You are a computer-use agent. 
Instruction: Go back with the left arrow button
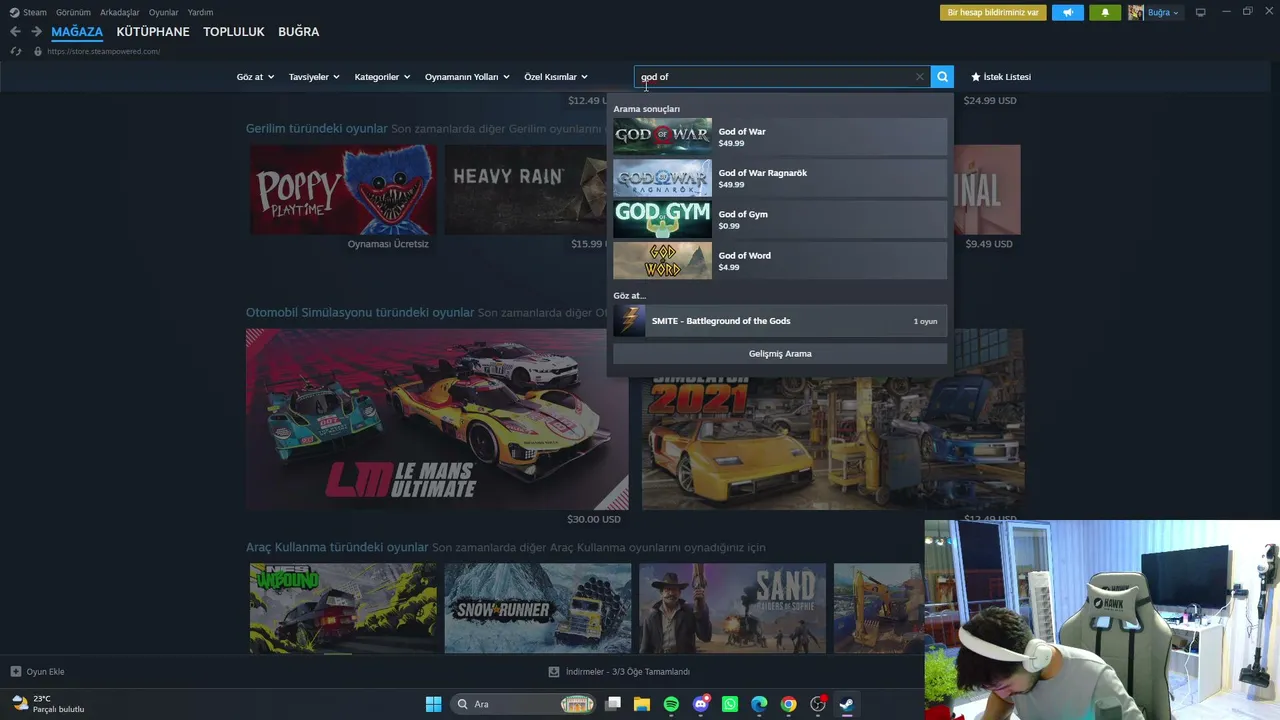coord(15,32)
